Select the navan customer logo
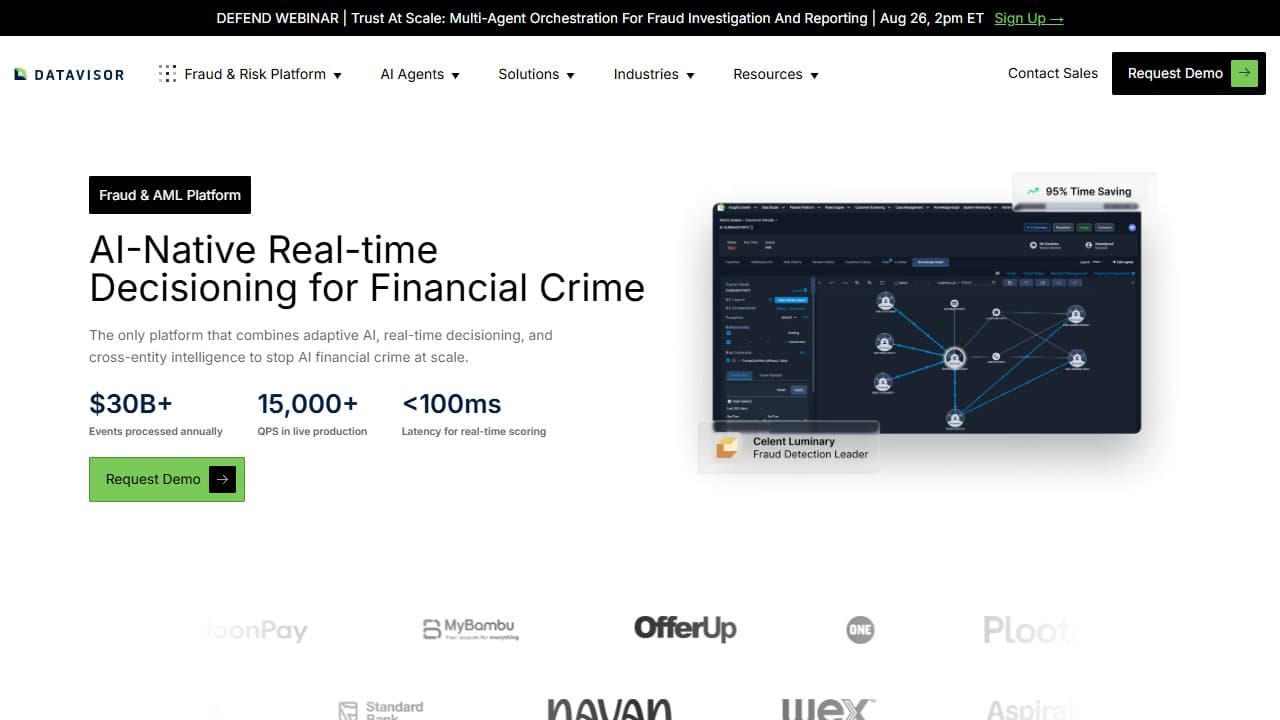1280x720 pixels. coord(610,708)
